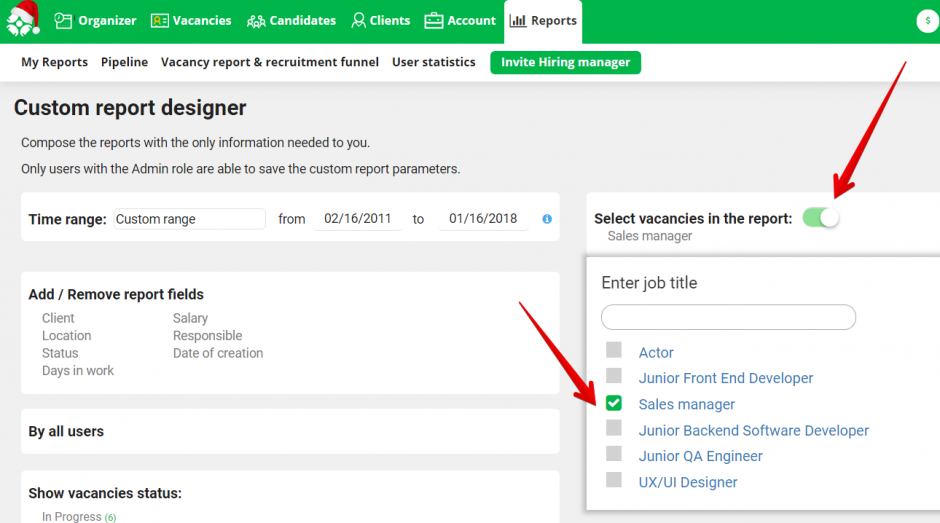Open the Clients section

click(380, 20)
